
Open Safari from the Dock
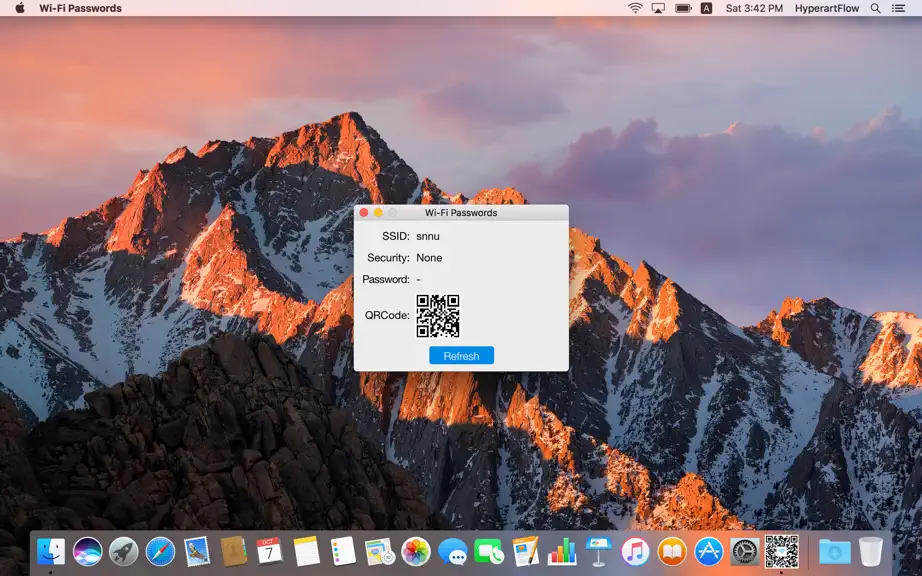[x=161, y=552]
